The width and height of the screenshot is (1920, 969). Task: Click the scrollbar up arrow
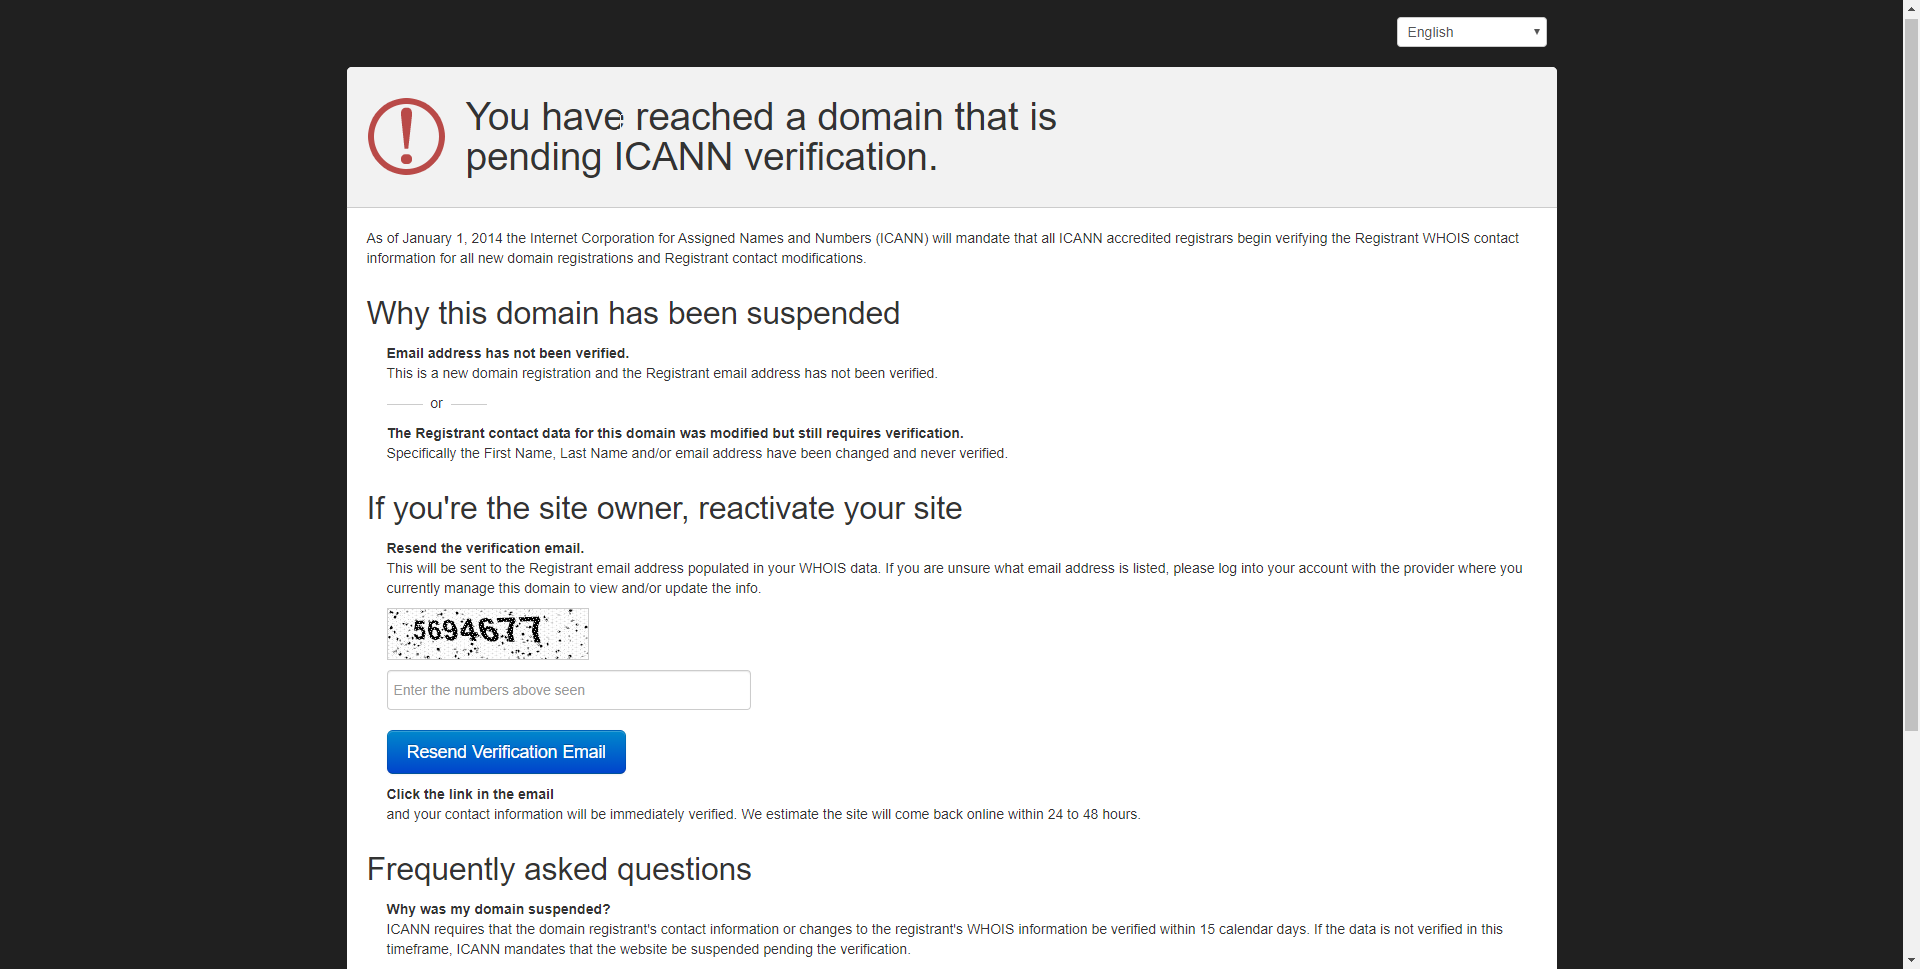pos(1911,8)
